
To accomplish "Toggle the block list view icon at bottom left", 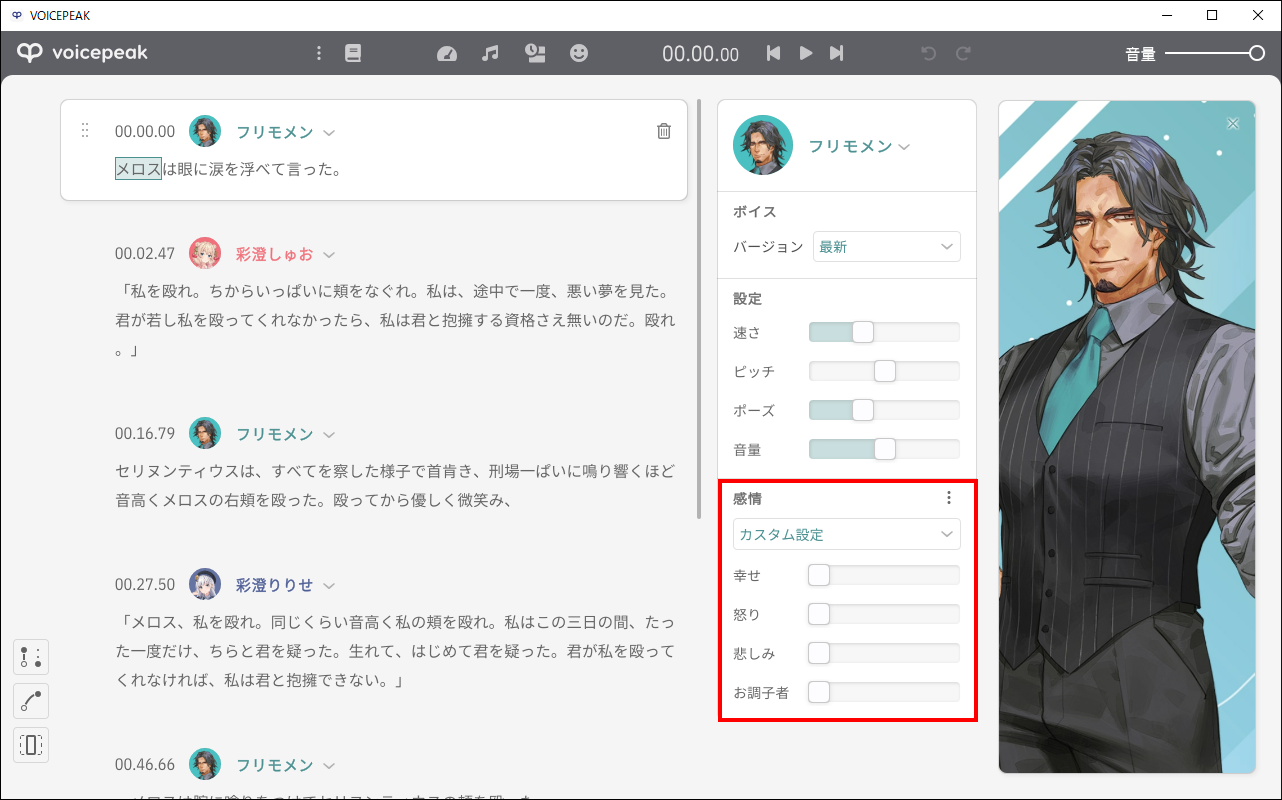I will [x=31, y=657].
